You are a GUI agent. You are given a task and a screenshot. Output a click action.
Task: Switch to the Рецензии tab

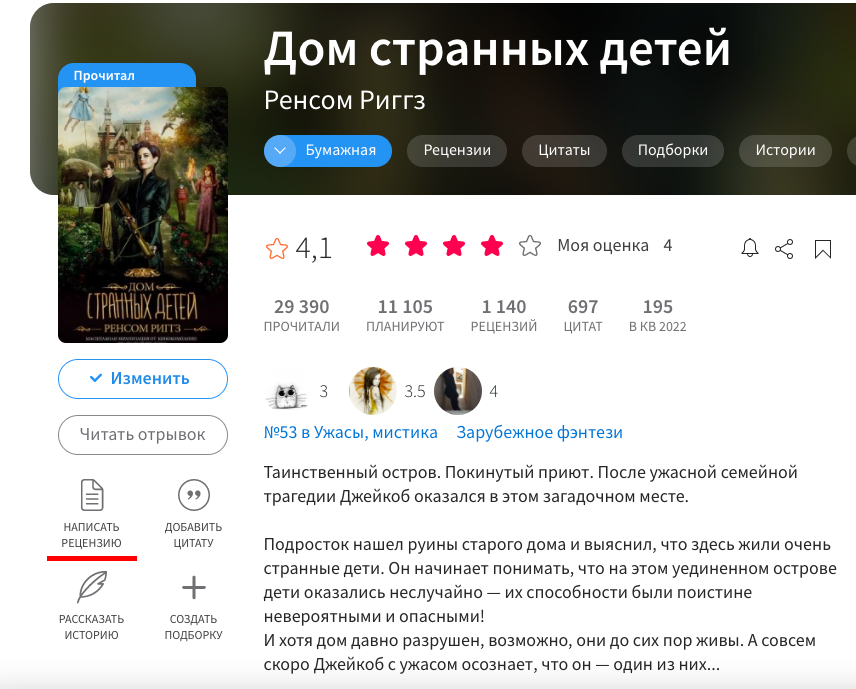pos(457,151)
